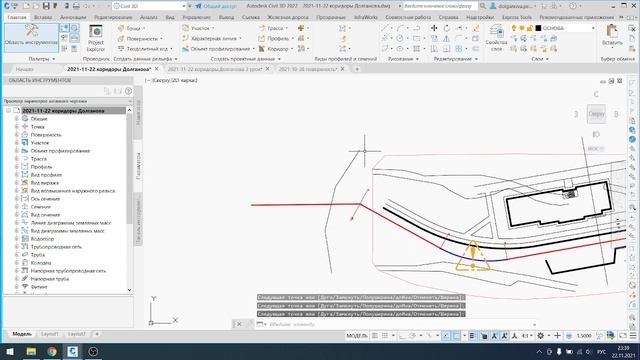Launch Project Explorer

[x=96, y=38]
